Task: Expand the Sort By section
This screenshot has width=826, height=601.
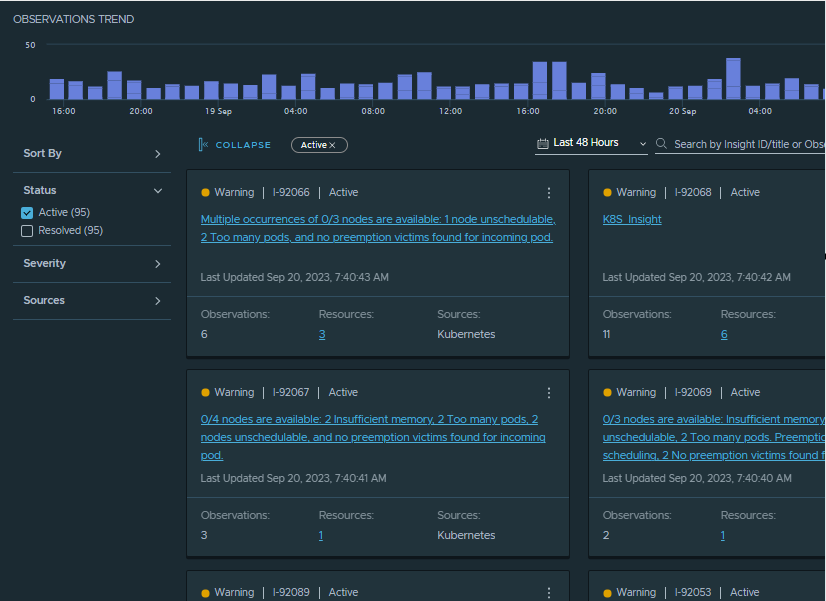Action: coord(157,154)
